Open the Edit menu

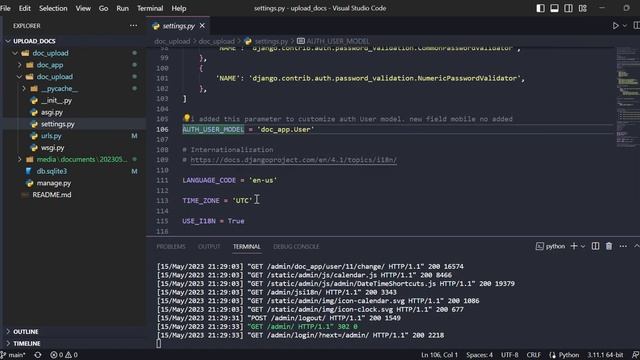tap(24, 8)
